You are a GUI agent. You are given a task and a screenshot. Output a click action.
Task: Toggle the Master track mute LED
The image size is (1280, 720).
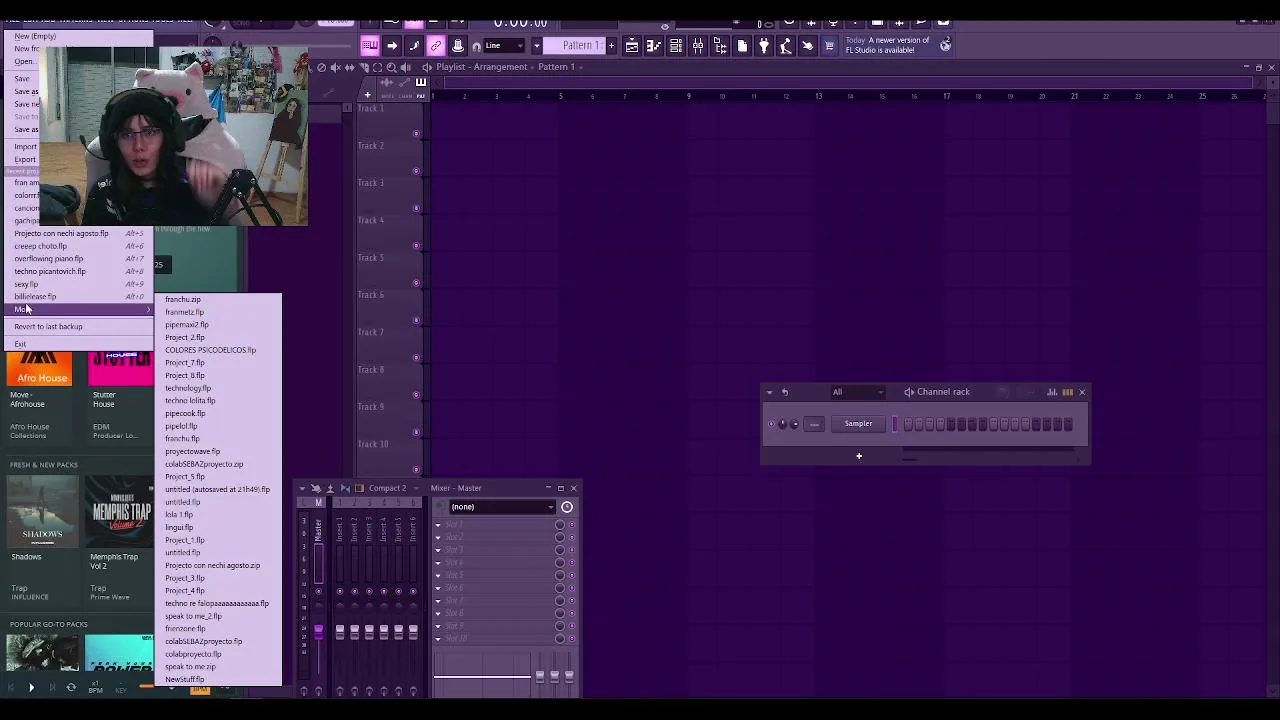[319, 591]
